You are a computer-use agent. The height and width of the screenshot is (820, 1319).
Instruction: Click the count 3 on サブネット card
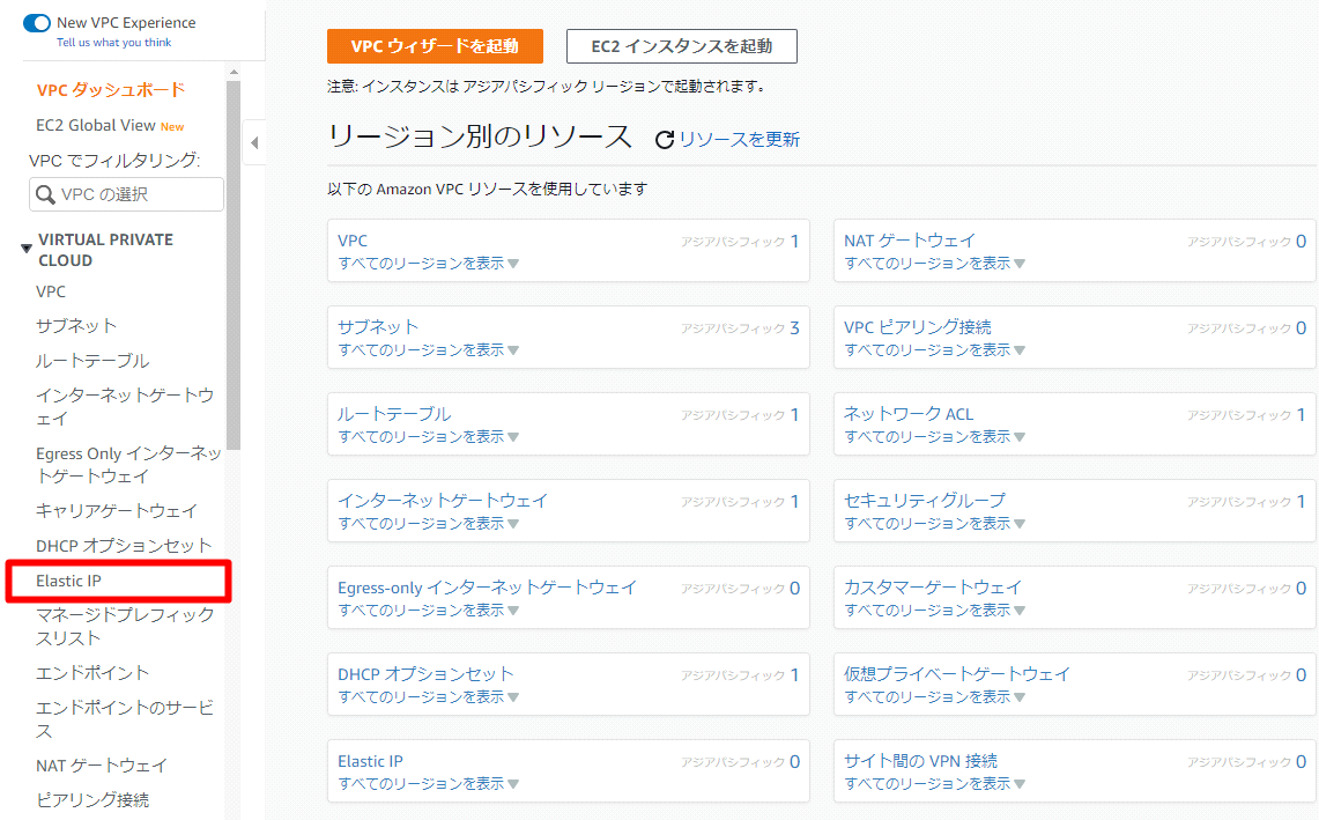(795, 328)
